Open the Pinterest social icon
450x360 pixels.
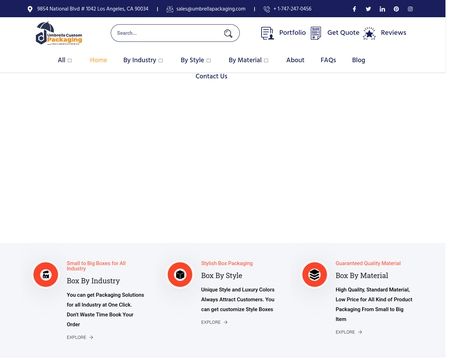pos(396,9)
